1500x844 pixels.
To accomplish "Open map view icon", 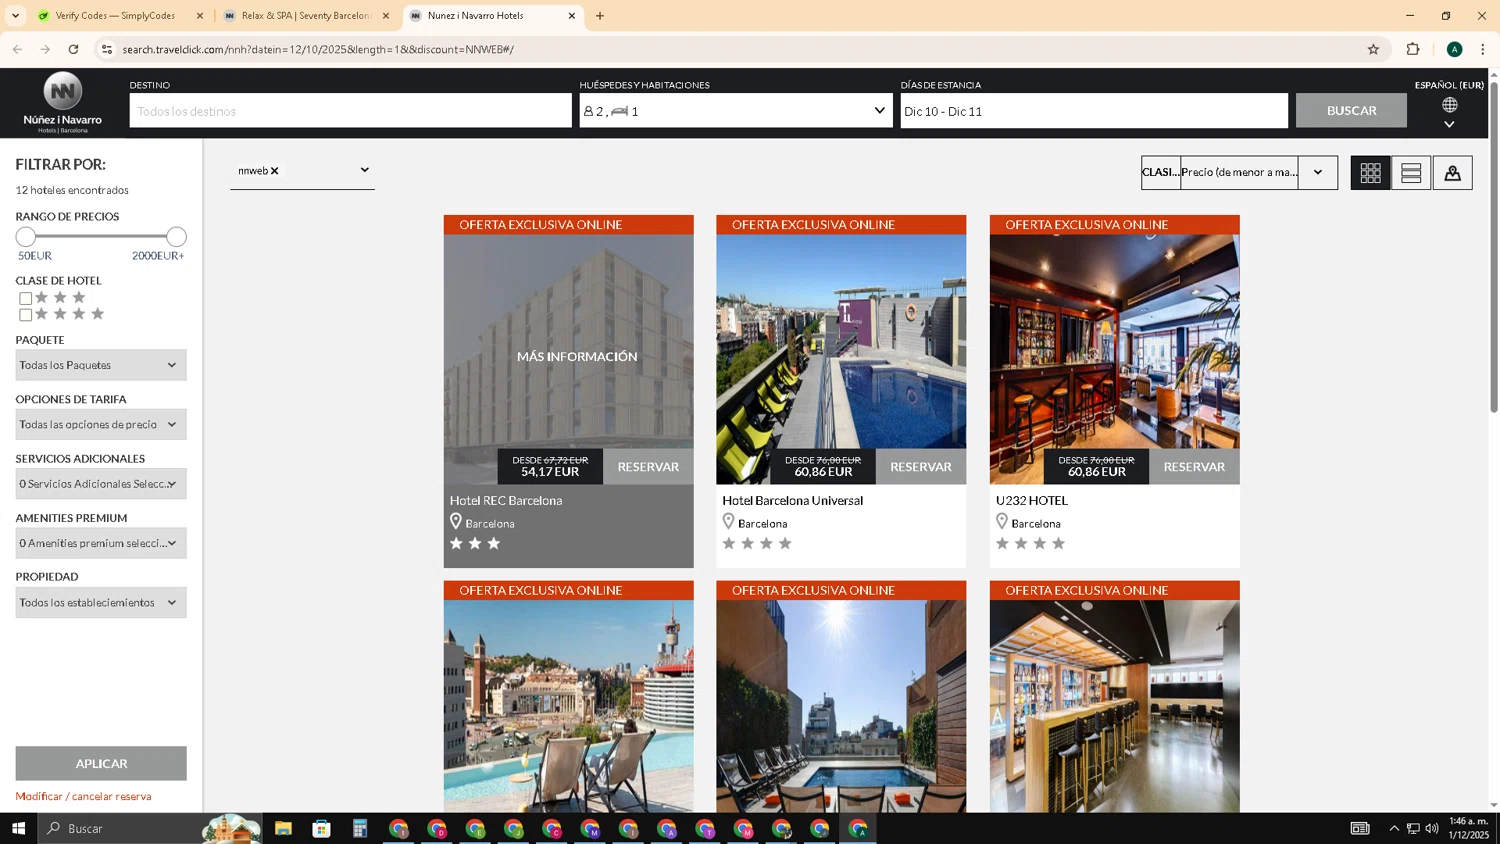I will tap(1452, 172).
